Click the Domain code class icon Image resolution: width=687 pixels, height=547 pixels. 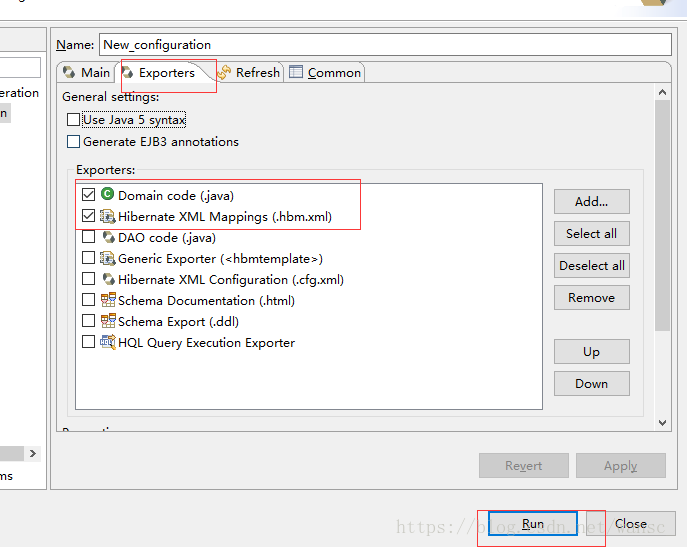coord(107,194)
